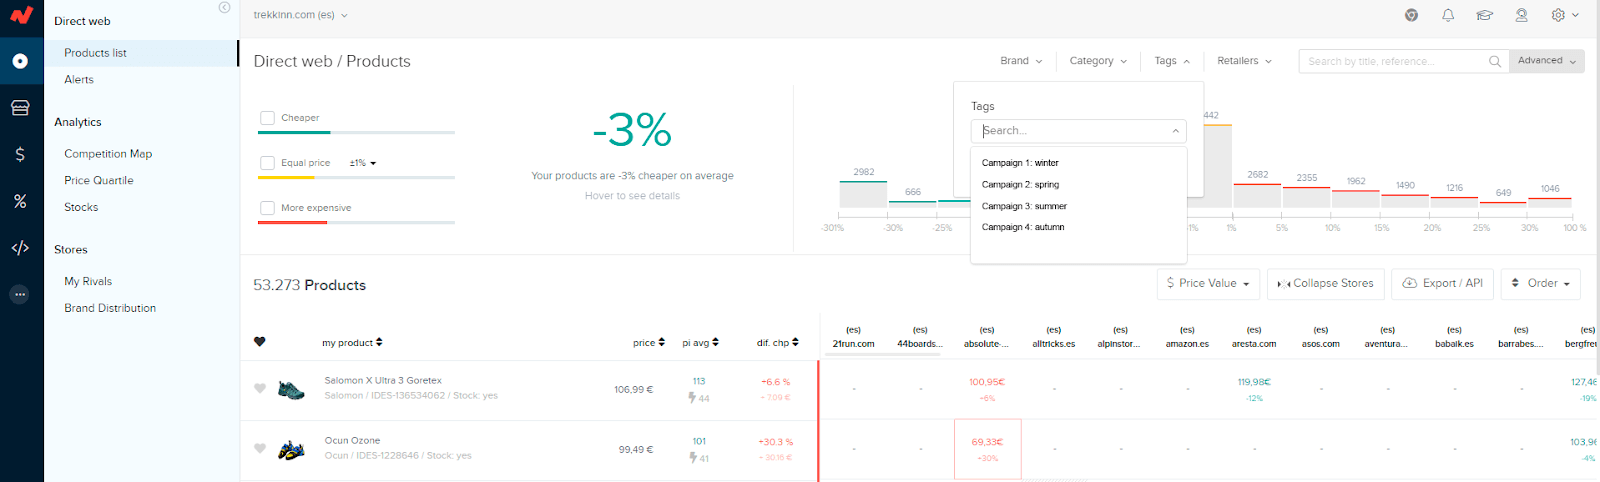Open the academy graduation cap icon

click(x=1485, y=15)
